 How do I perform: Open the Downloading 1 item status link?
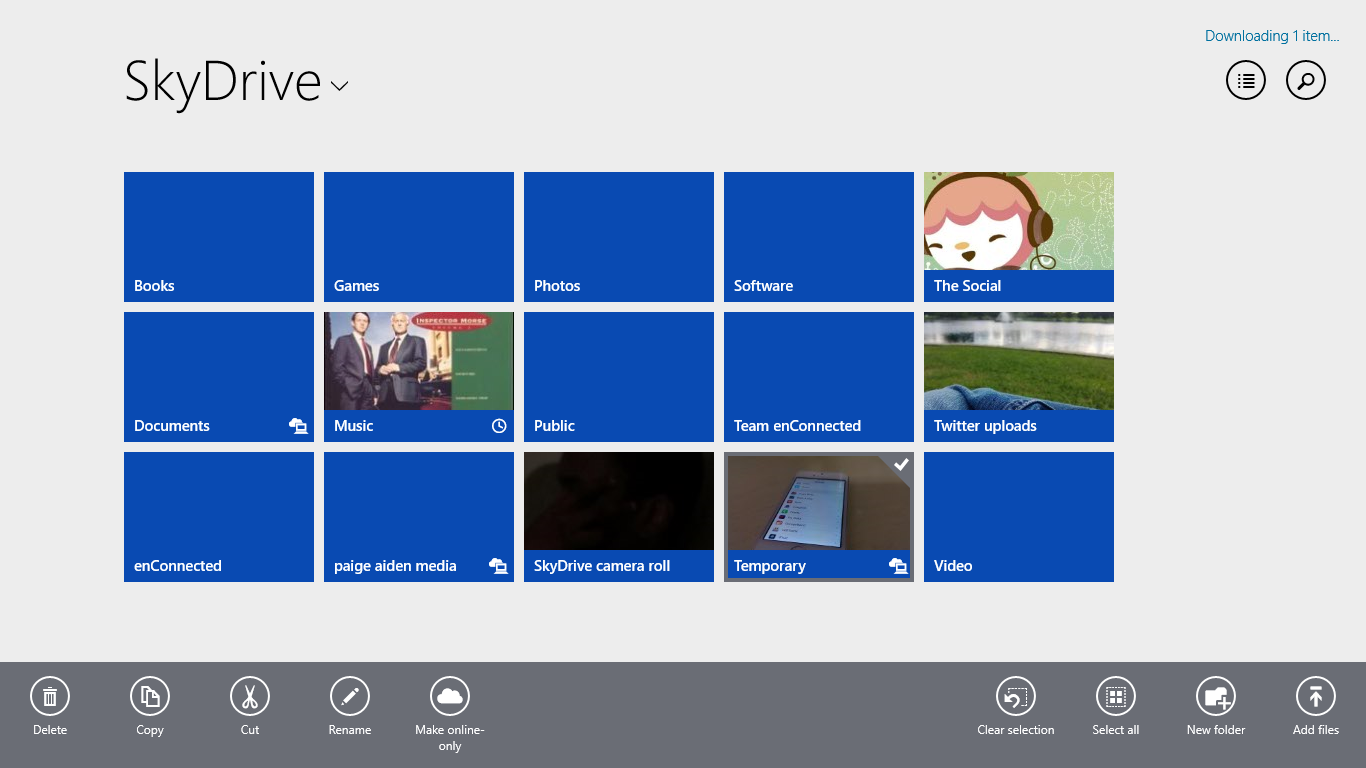[1272, 36]
